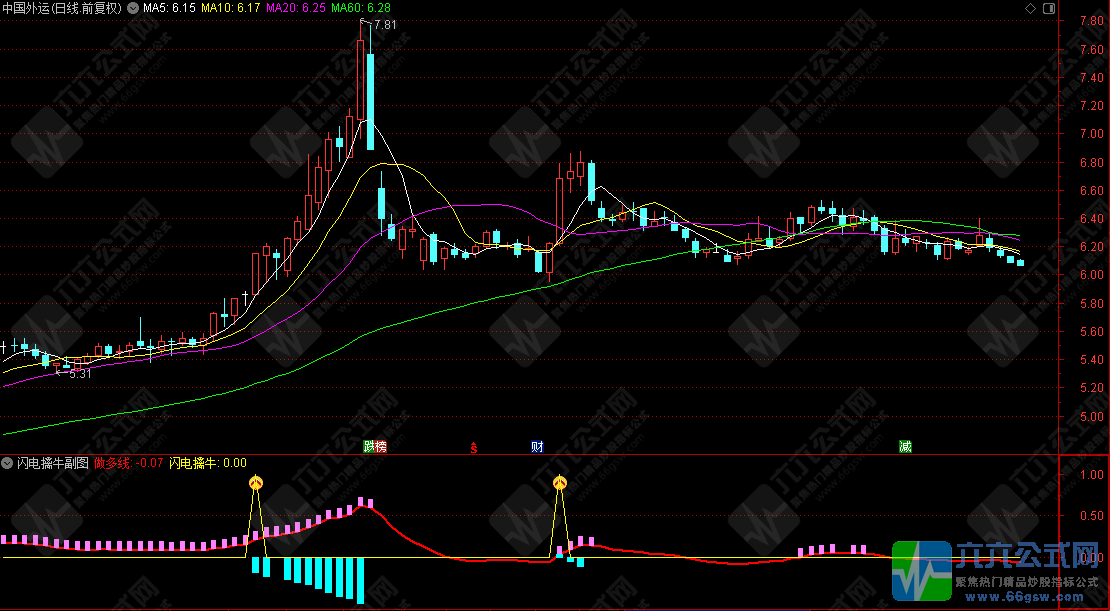1110x611 pixels.
Task: Open the main chart indicator dropdown arrow
Action: [133, 8]
